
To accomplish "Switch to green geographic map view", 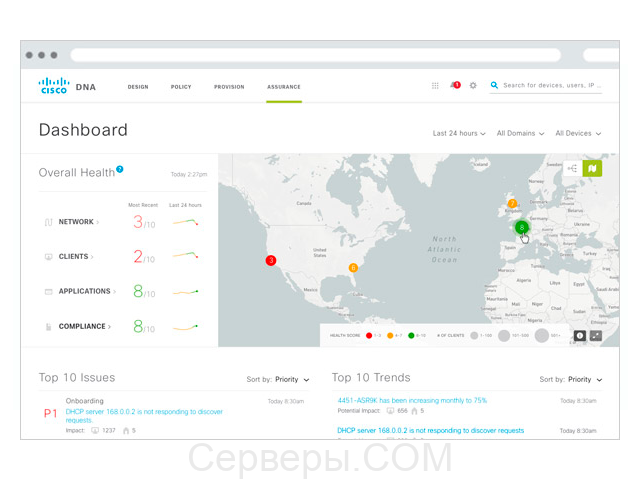I will (x=591, y=169).
